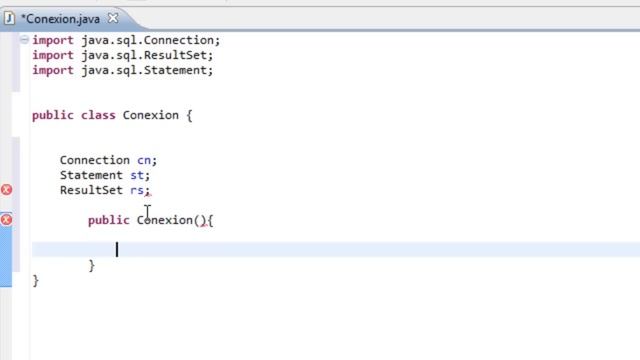Click the error marker beside ResultSet rs line
640x360 pixels.
[x=6, y=190]
